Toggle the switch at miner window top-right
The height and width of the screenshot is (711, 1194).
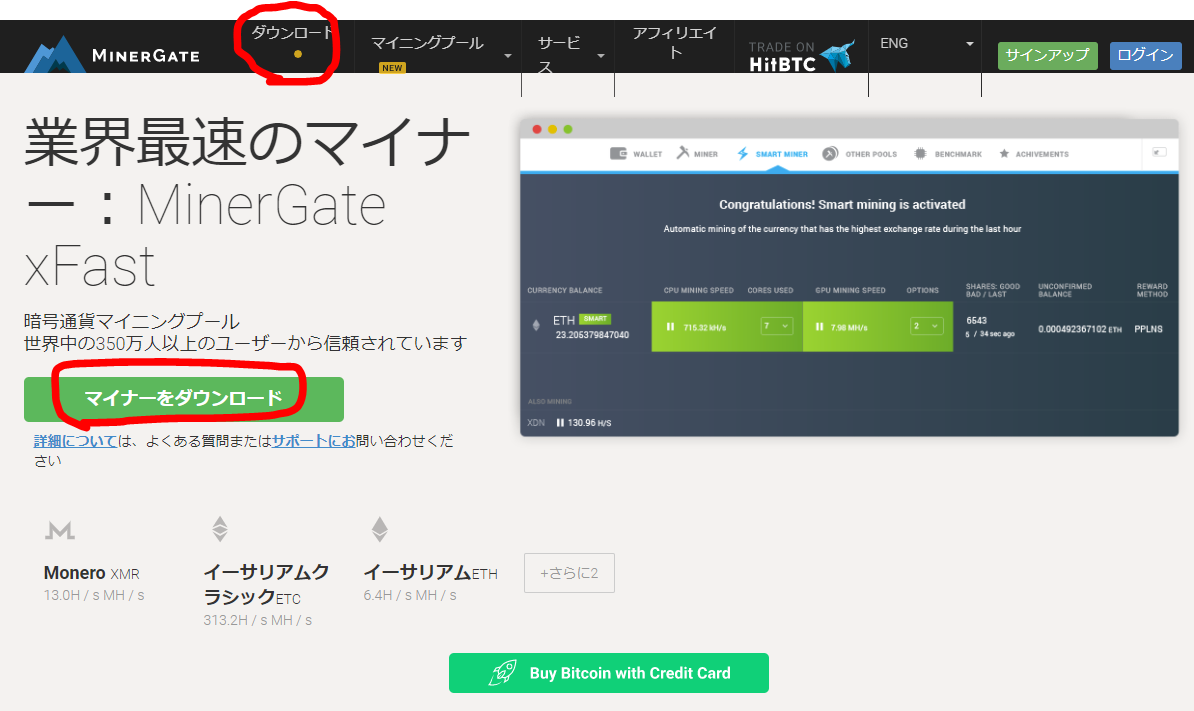point(1159,152)
